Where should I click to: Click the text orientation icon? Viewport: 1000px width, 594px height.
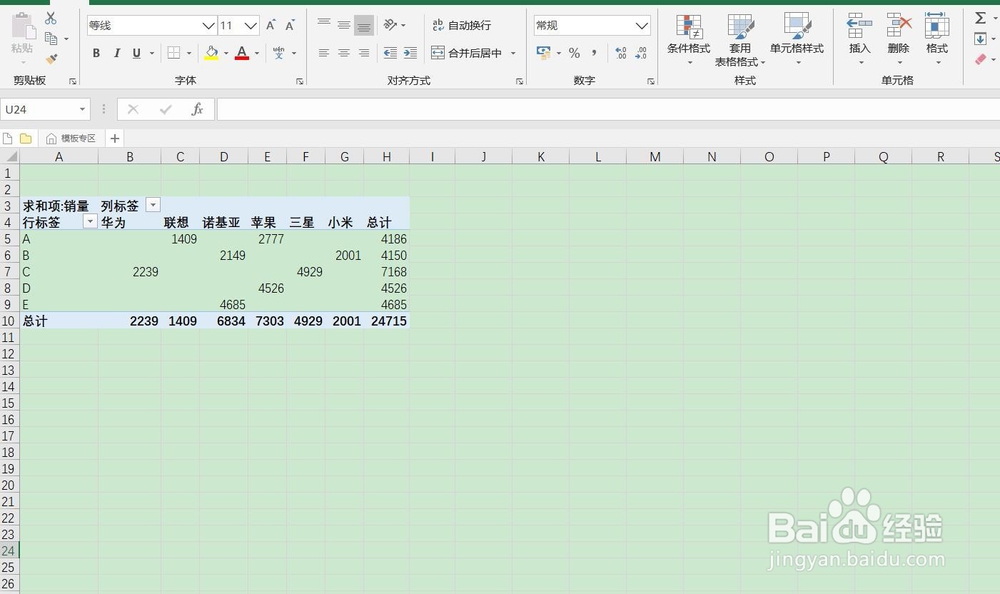[390, 25]
